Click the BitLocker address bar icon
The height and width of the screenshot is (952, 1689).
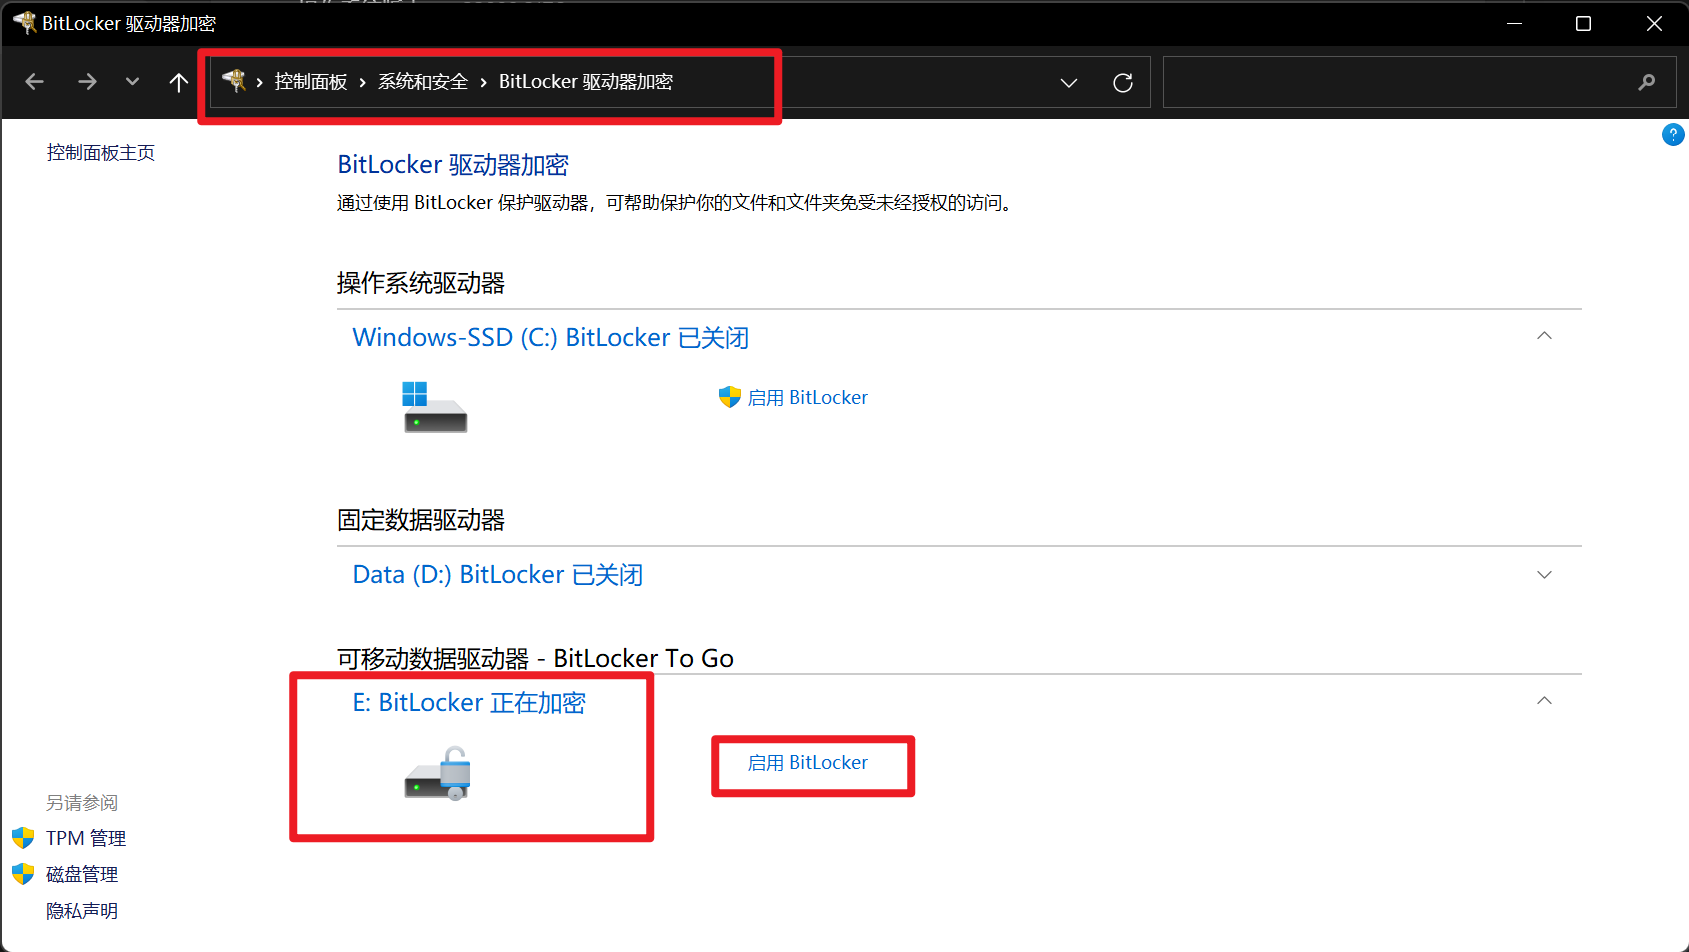click(x=234, y=81)
